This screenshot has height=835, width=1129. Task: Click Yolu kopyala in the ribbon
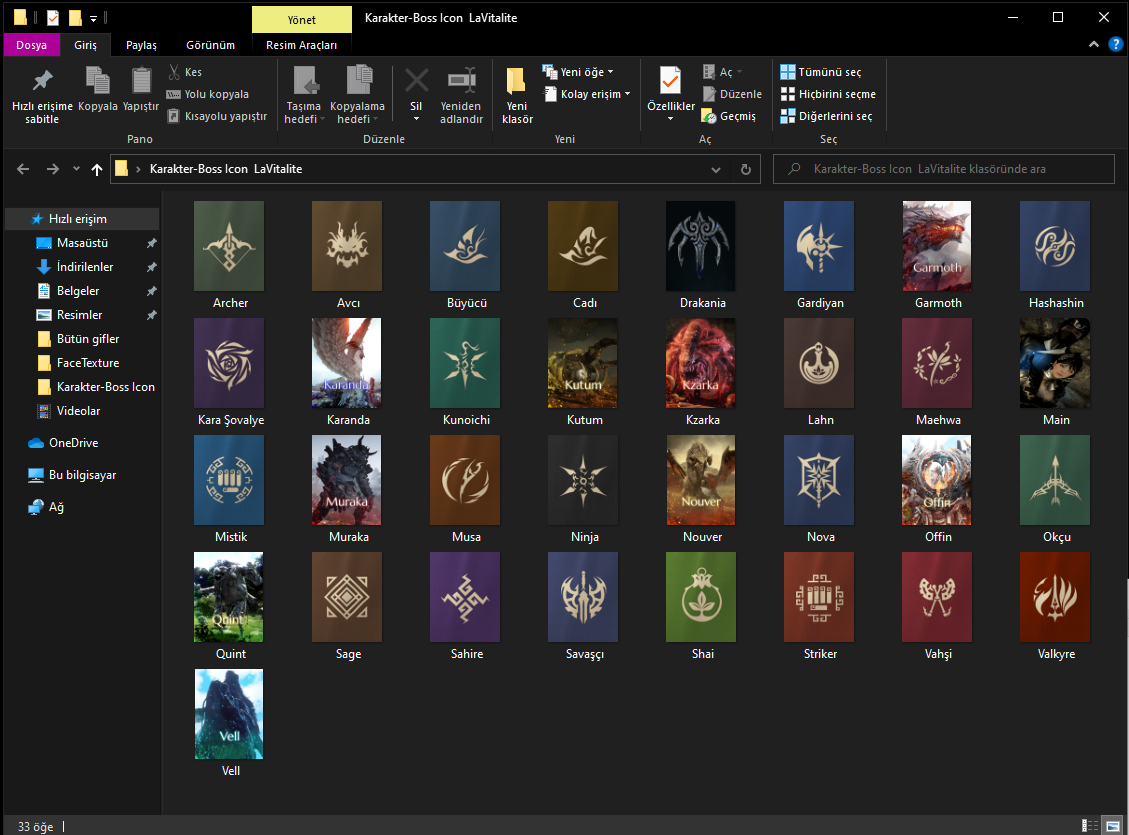207,94
